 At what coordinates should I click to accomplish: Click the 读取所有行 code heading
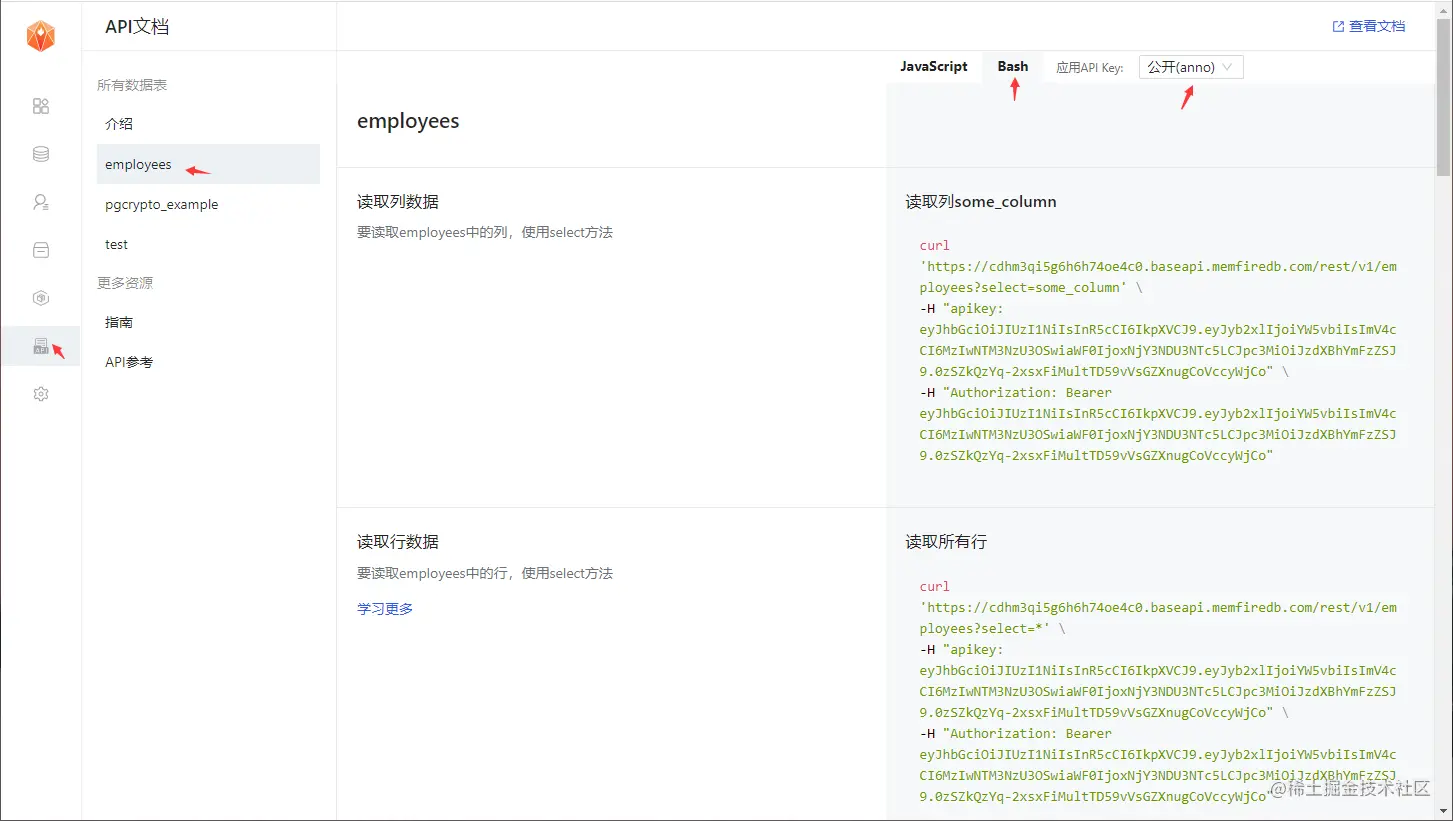pyautogui.click(x=946, y=541)
